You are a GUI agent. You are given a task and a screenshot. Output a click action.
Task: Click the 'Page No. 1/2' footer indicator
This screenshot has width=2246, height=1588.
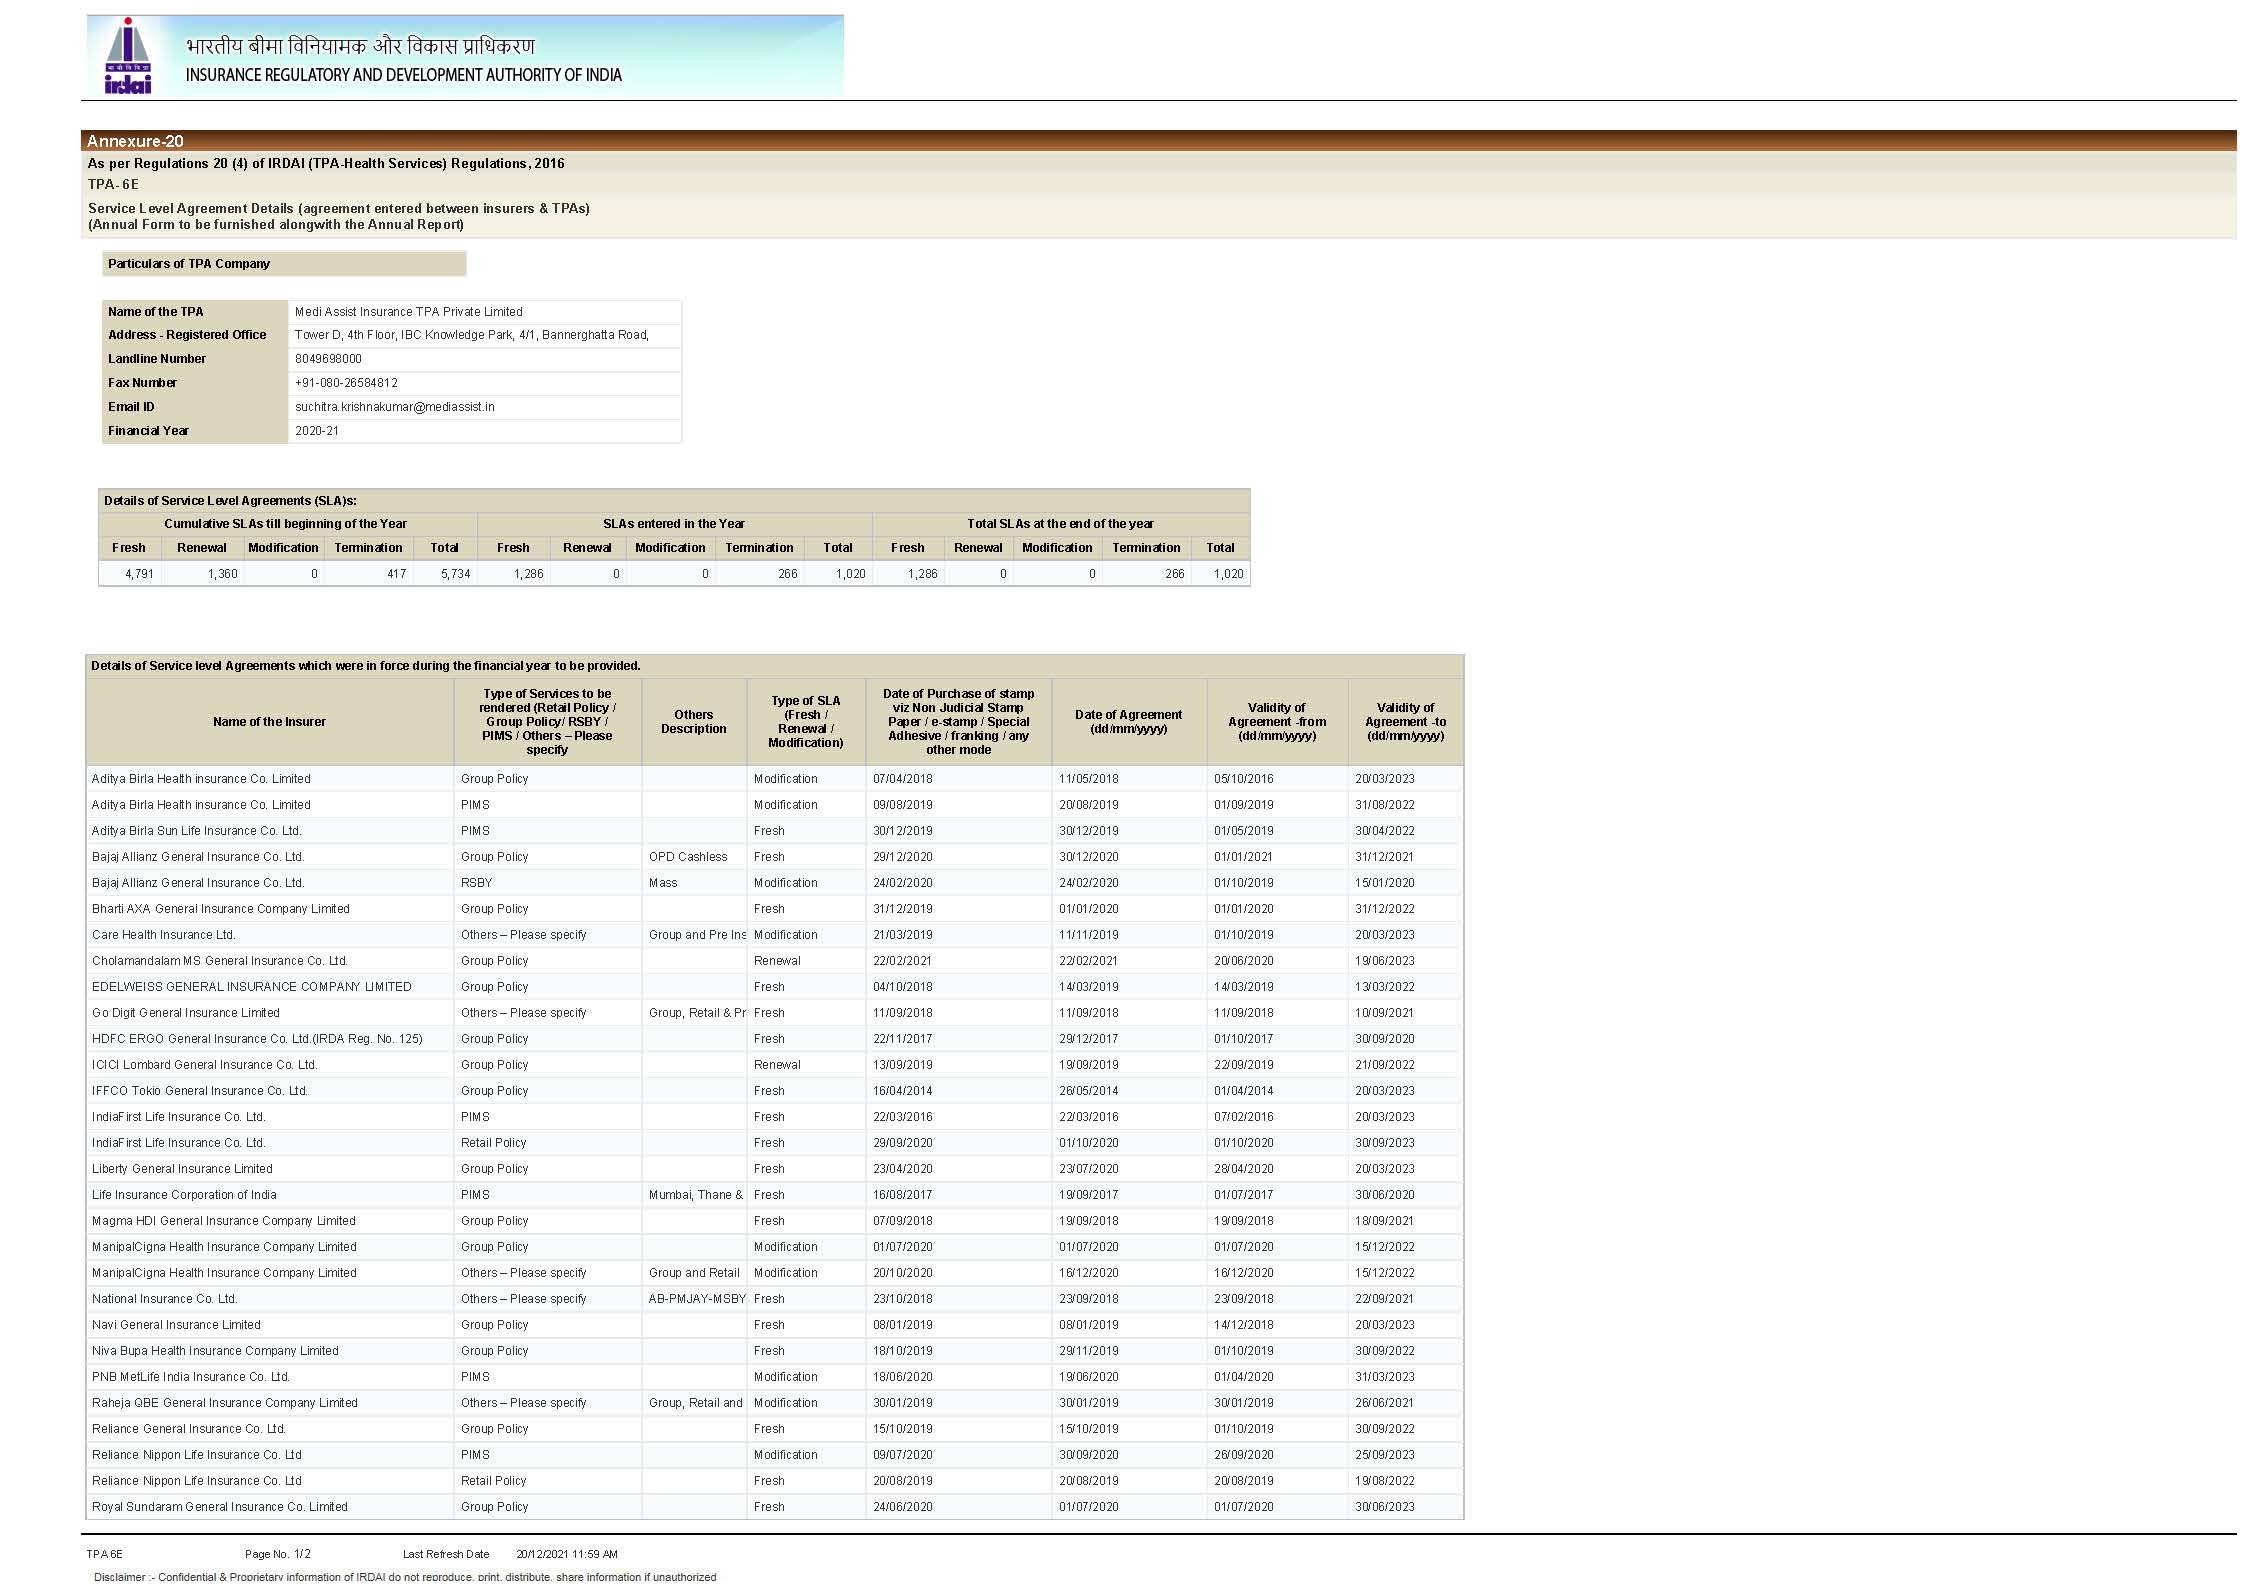click(278, 1555)
